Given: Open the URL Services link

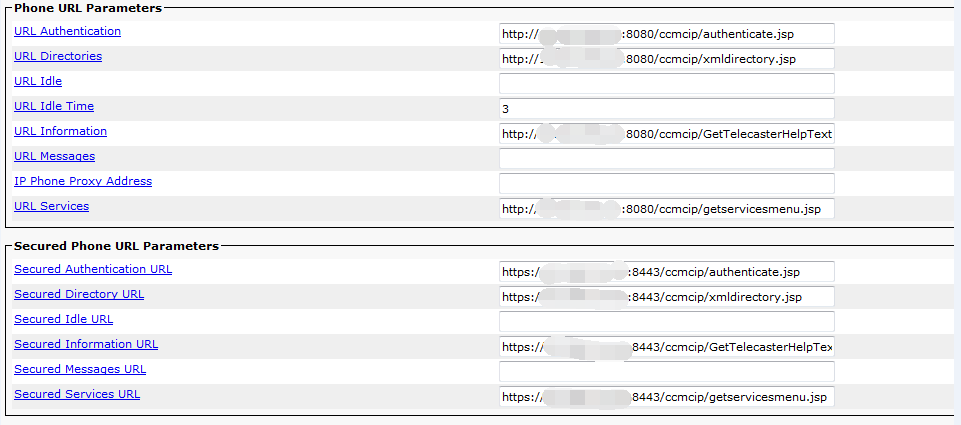Looking at the screenshot, I should point(51,207).
